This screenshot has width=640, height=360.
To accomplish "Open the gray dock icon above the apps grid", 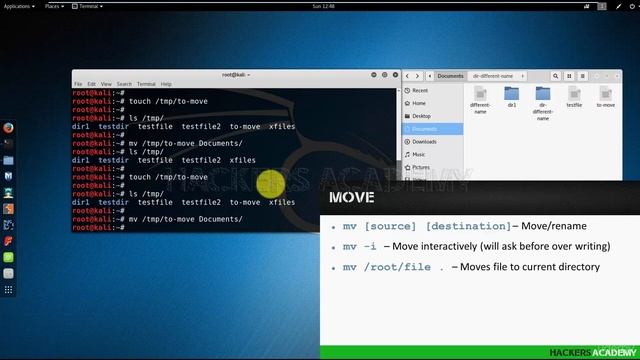I will point(8,273).
